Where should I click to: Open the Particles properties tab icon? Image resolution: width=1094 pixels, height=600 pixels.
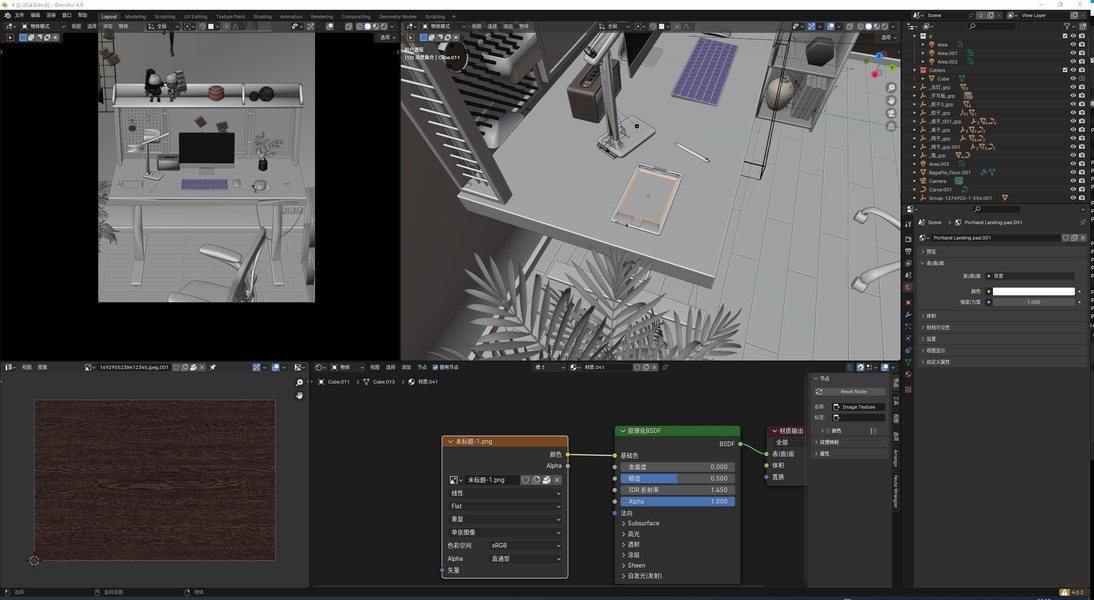click(x=908, y=327)
